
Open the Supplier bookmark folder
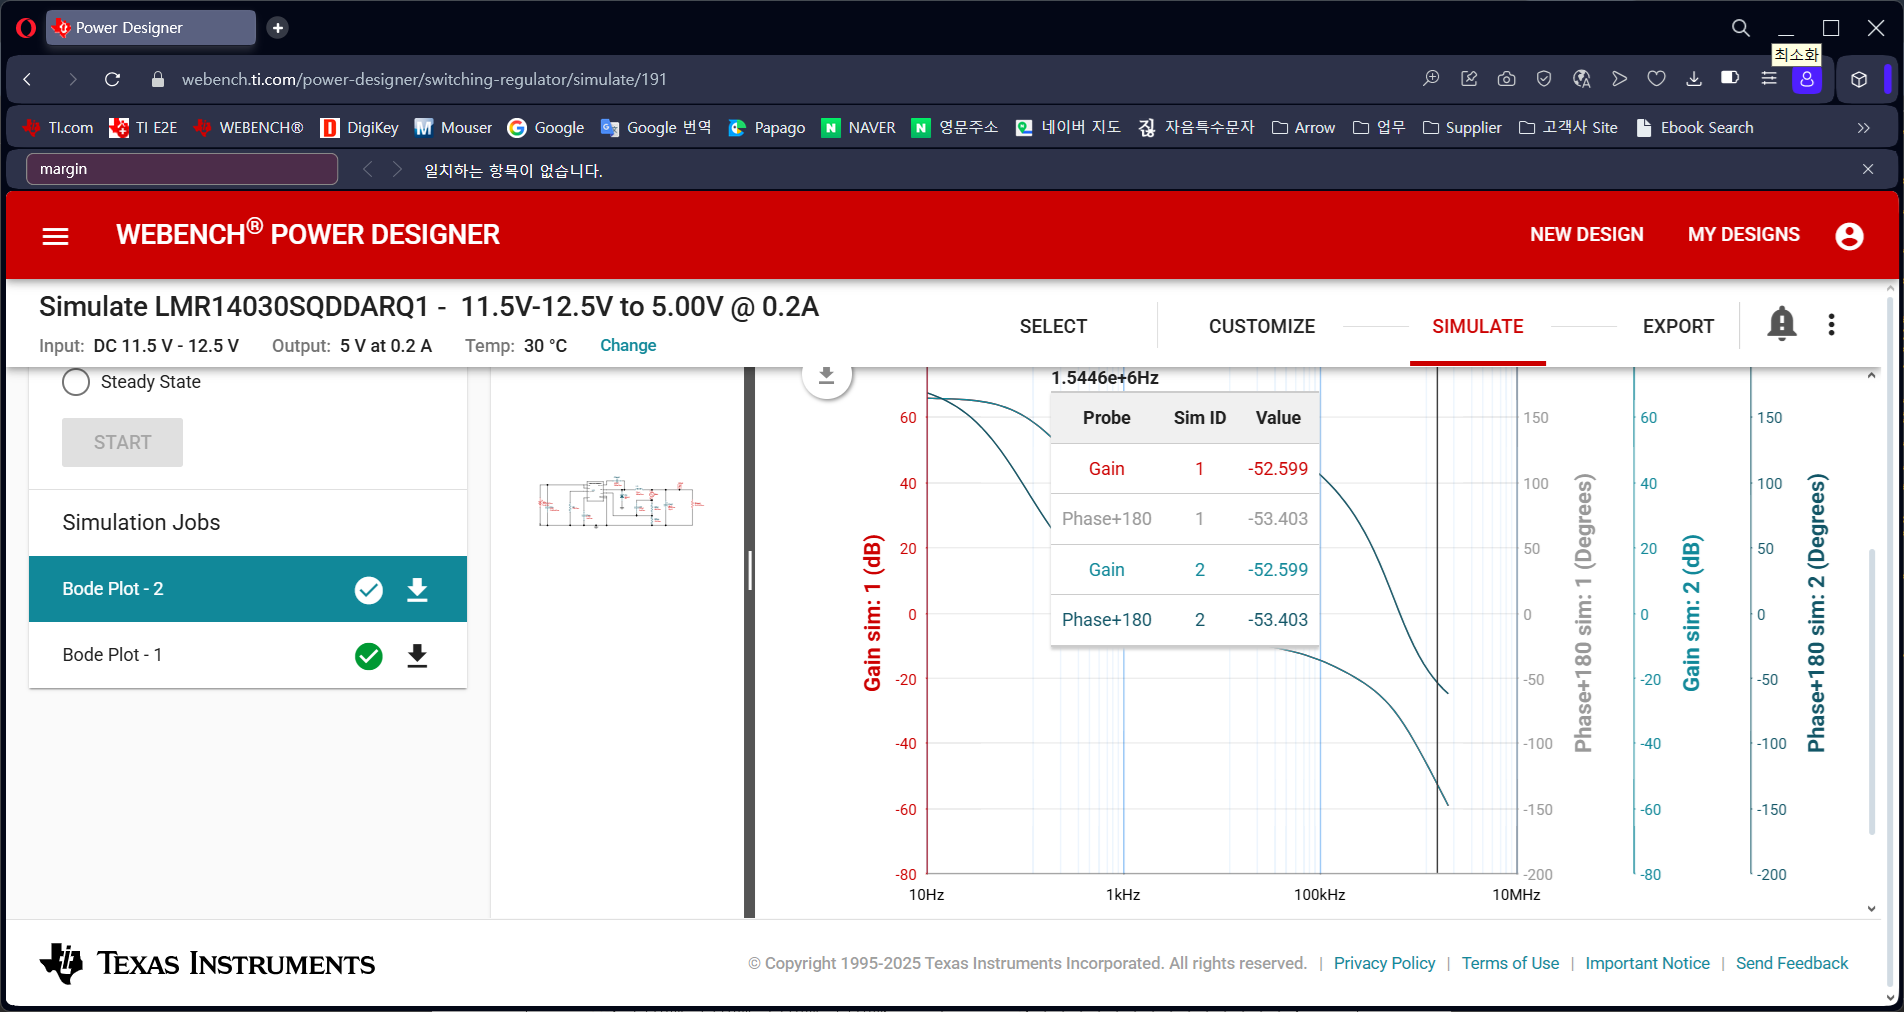point(1462,128)
